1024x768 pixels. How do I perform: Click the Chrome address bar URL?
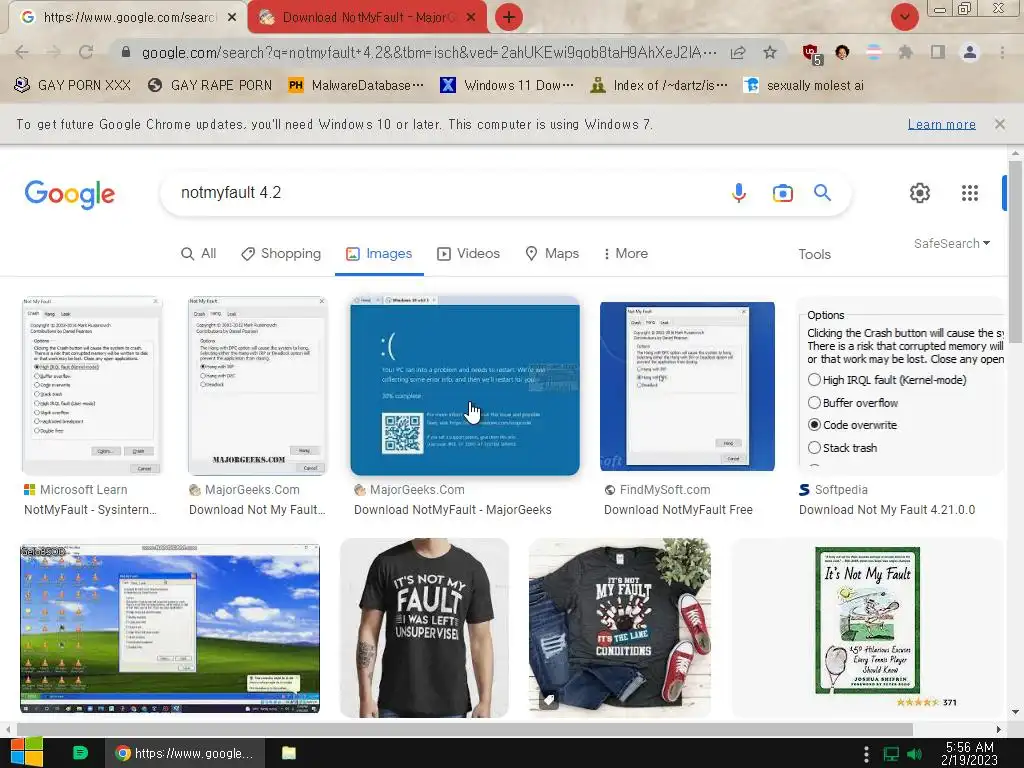point(428,52)
